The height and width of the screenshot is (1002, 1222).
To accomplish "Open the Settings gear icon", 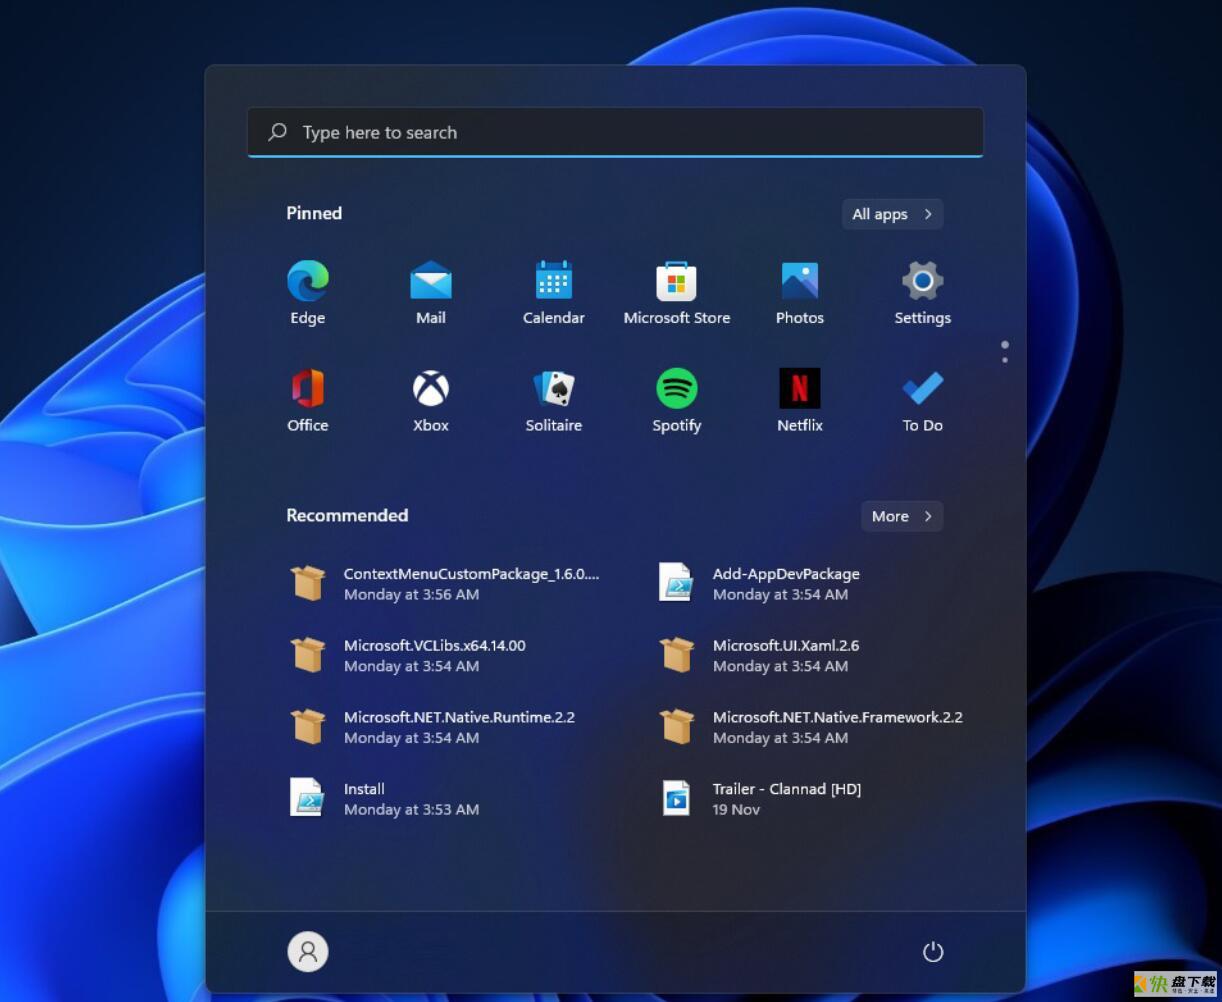I will (923, 281).
